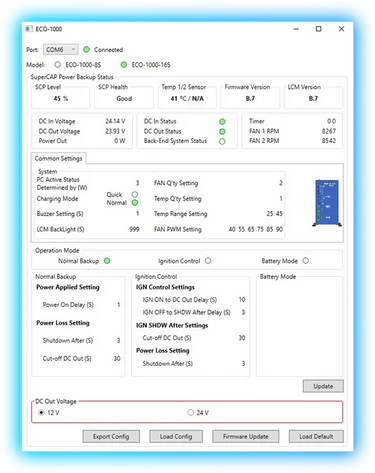
Task: Click the SCP Level value 45 %
Action: [x=61, y=99]
